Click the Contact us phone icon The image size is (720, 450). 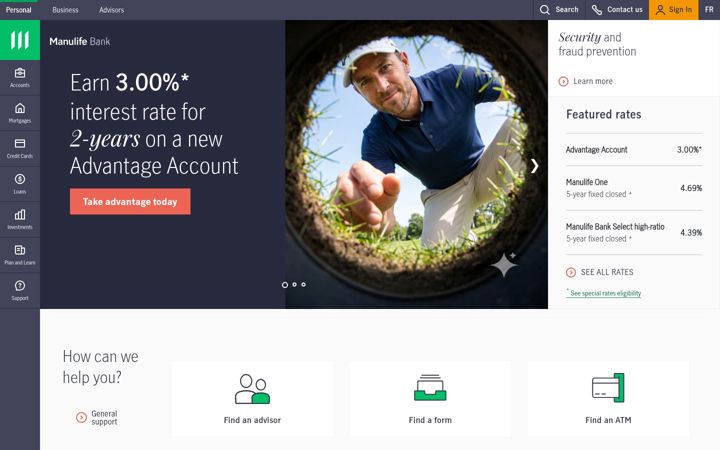coord(596,10)
